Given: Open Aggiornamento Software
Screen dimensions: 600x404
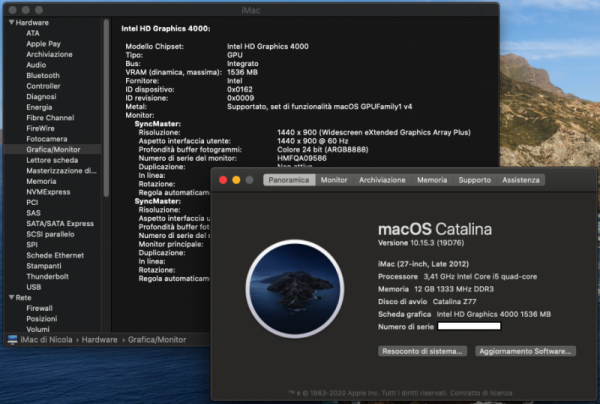Looking at the screenshot, I should tap(525, 351).
